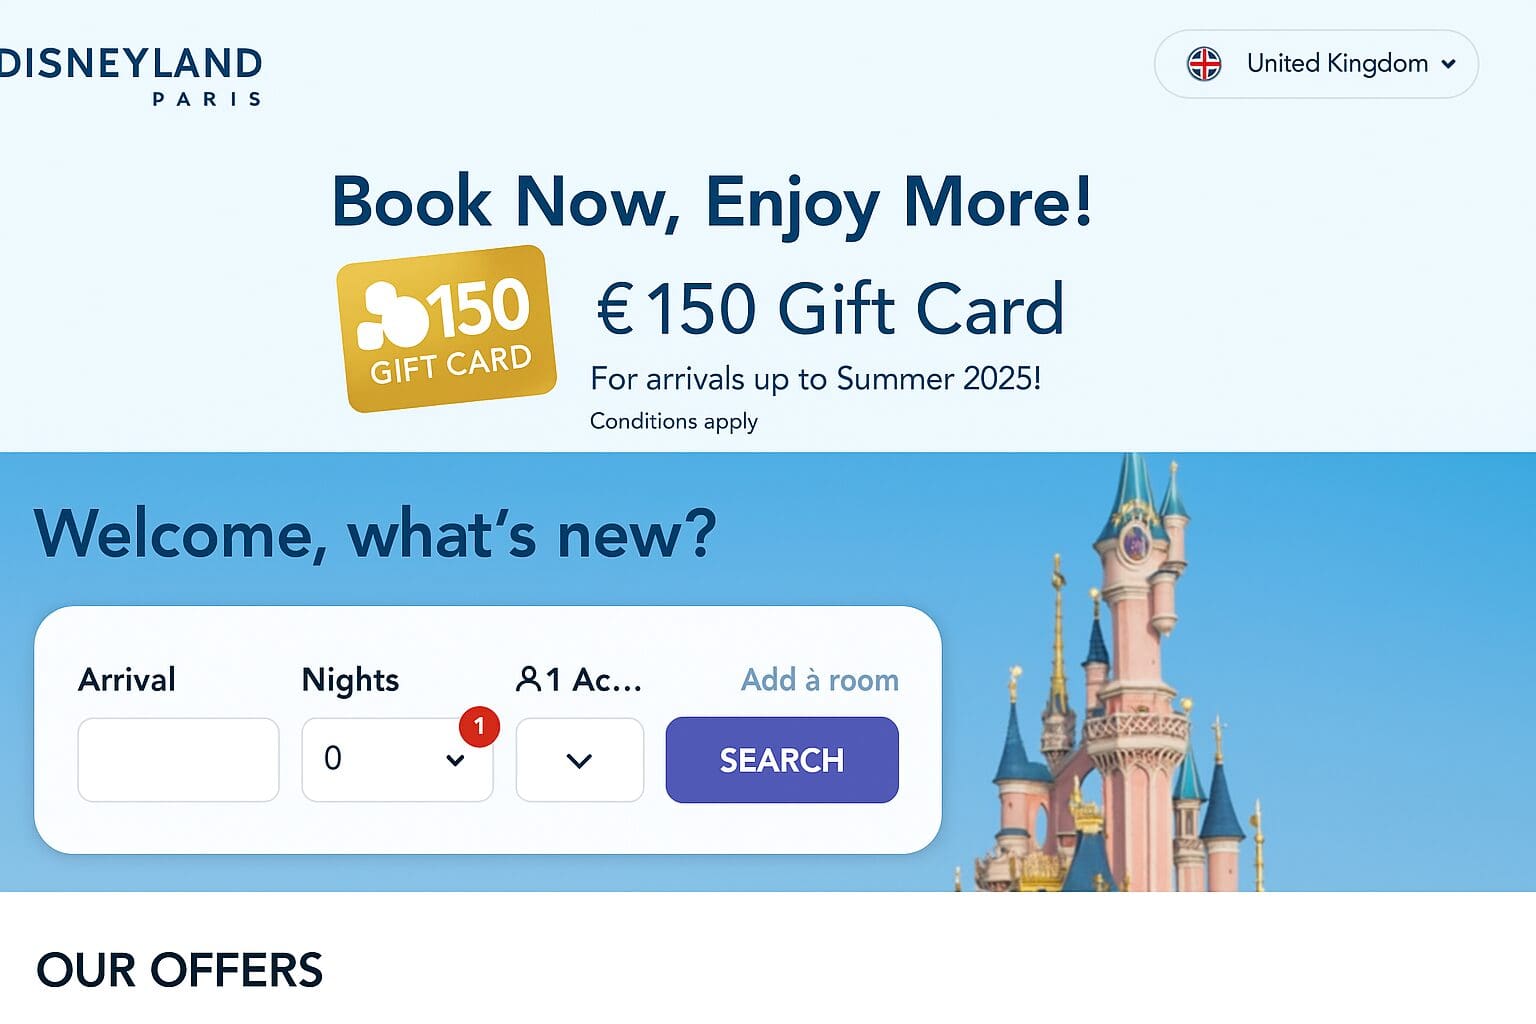Click the purple SEARCH button

click(x=782, y=760)
